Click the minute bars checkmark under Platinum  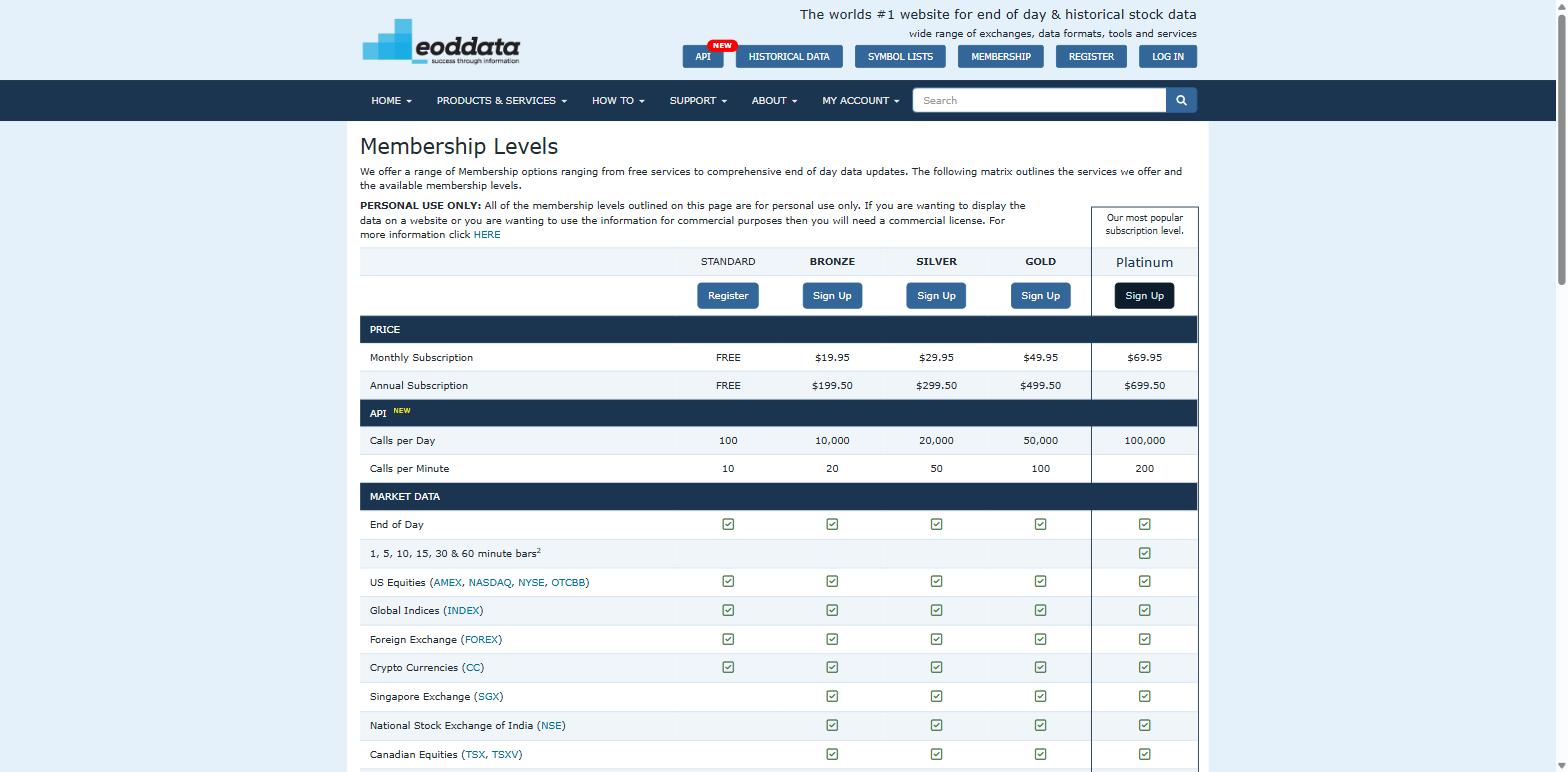click(1144, 553)
